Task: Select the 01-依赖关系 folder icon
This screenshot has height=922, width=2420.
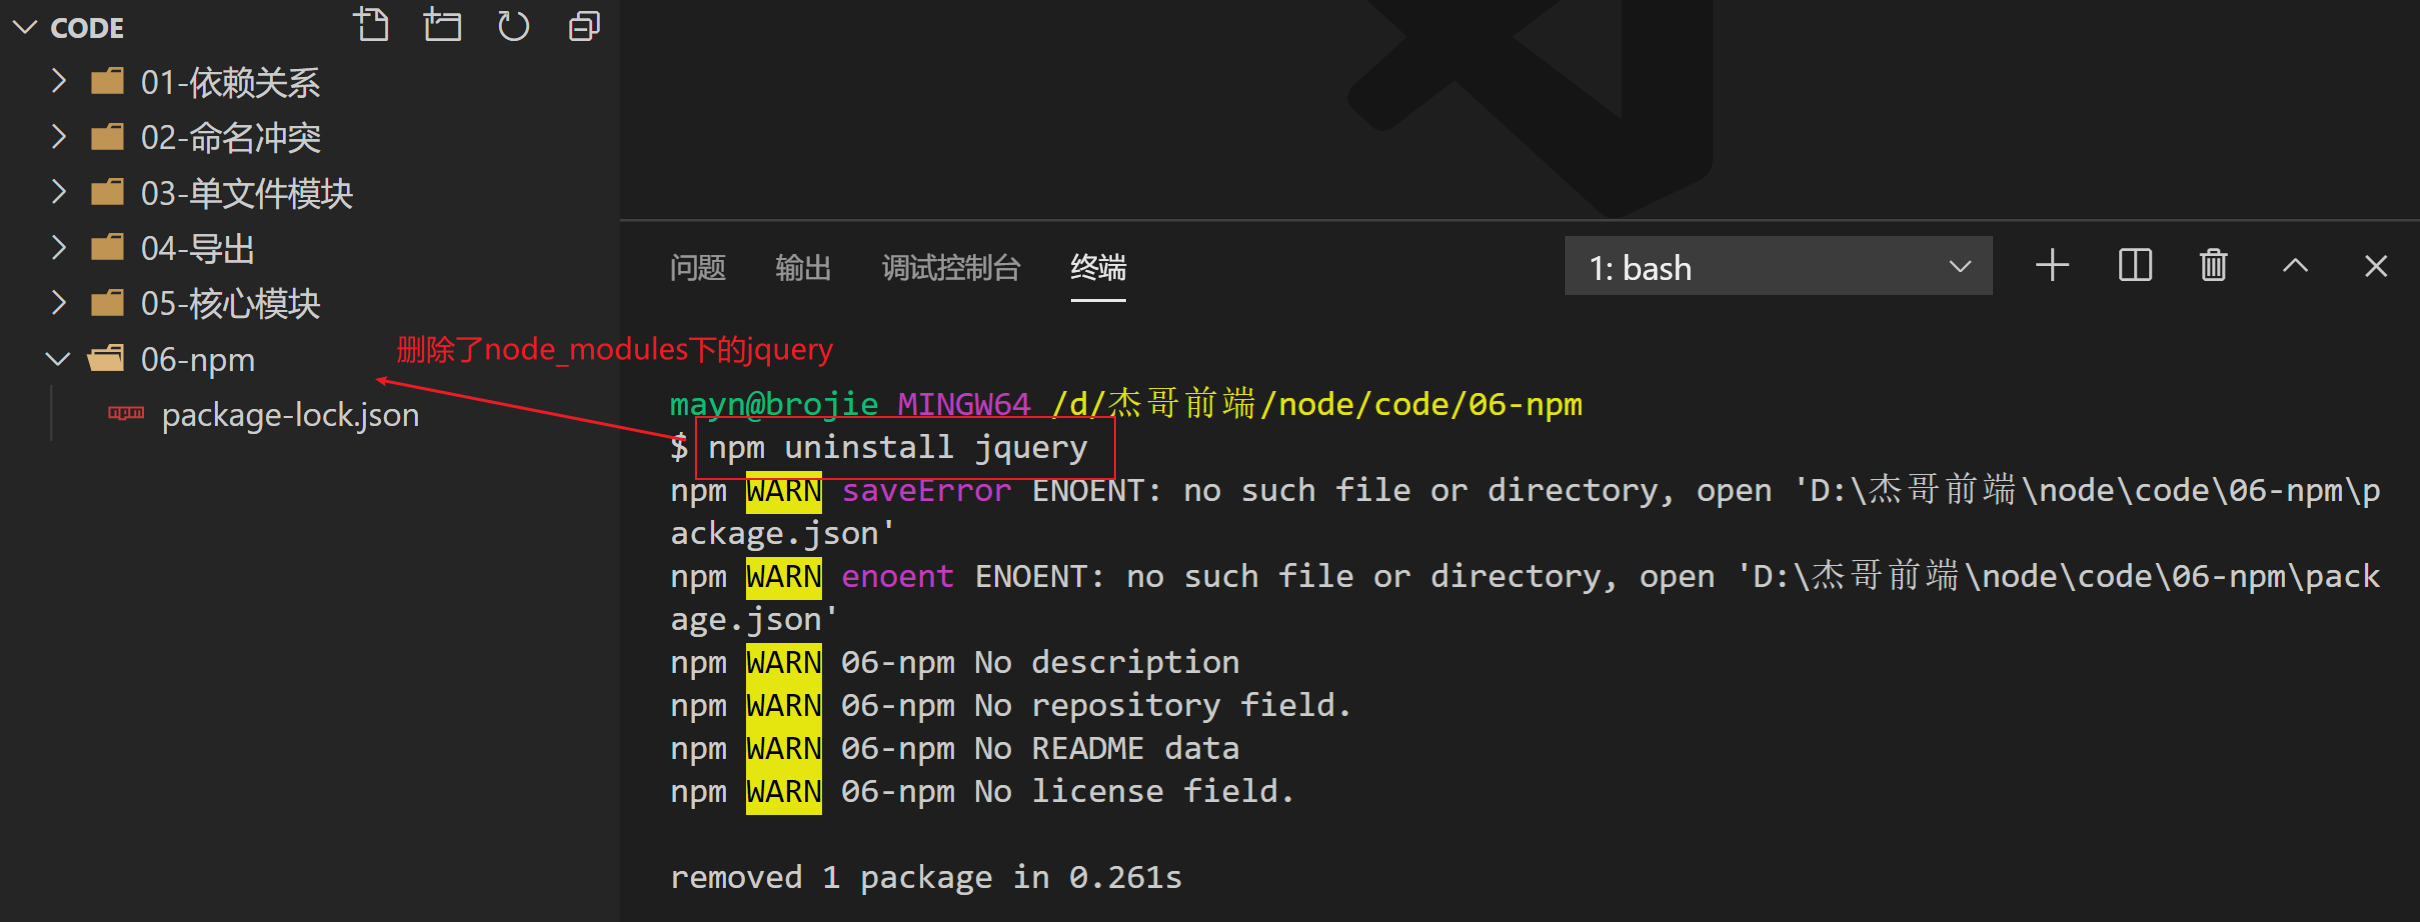Action: (107, 80)
